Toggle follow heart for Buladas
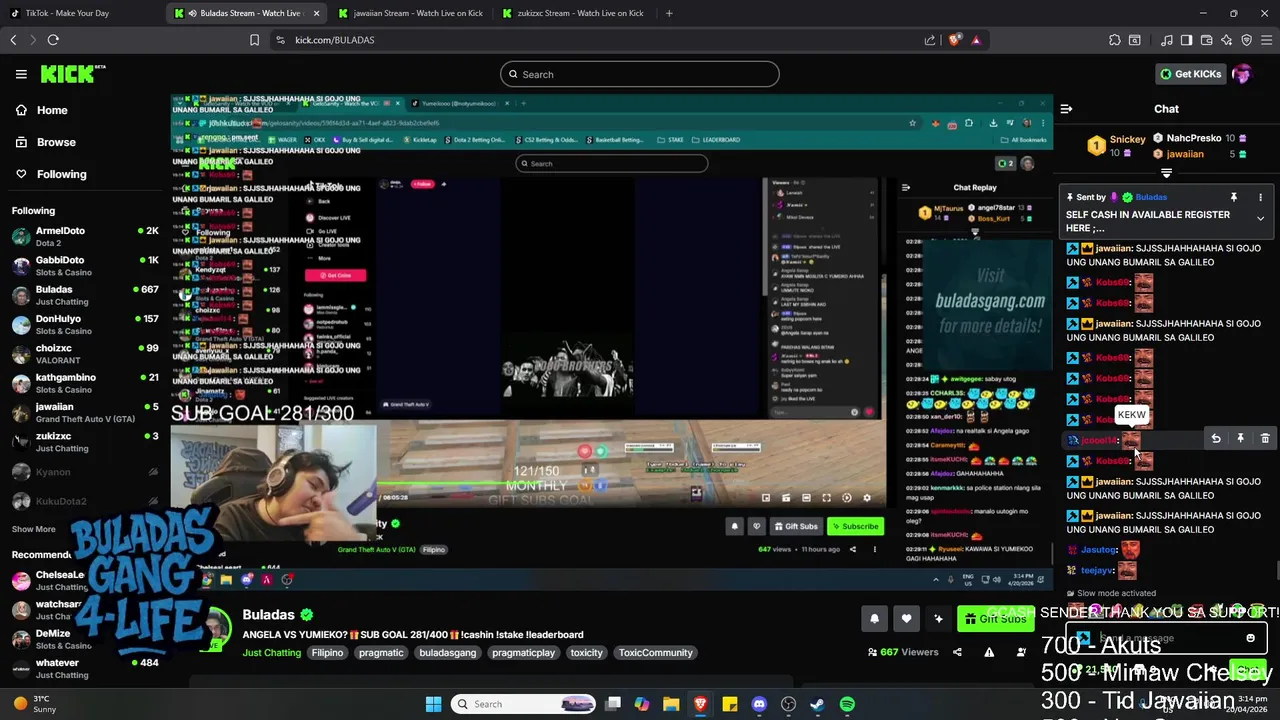 906,619
